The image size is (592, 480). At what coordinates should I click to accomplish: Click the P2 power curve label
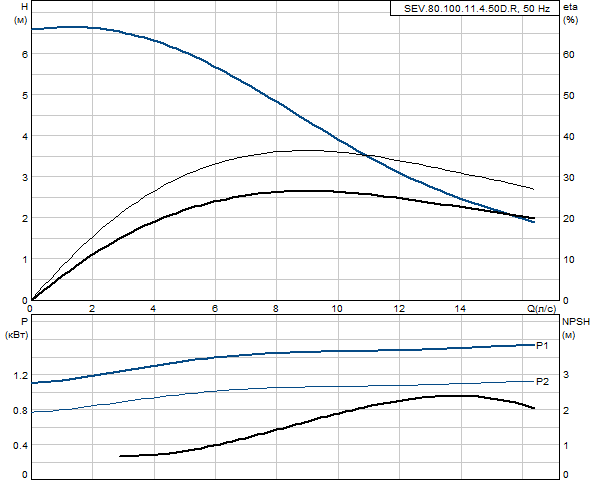point(543,381)
